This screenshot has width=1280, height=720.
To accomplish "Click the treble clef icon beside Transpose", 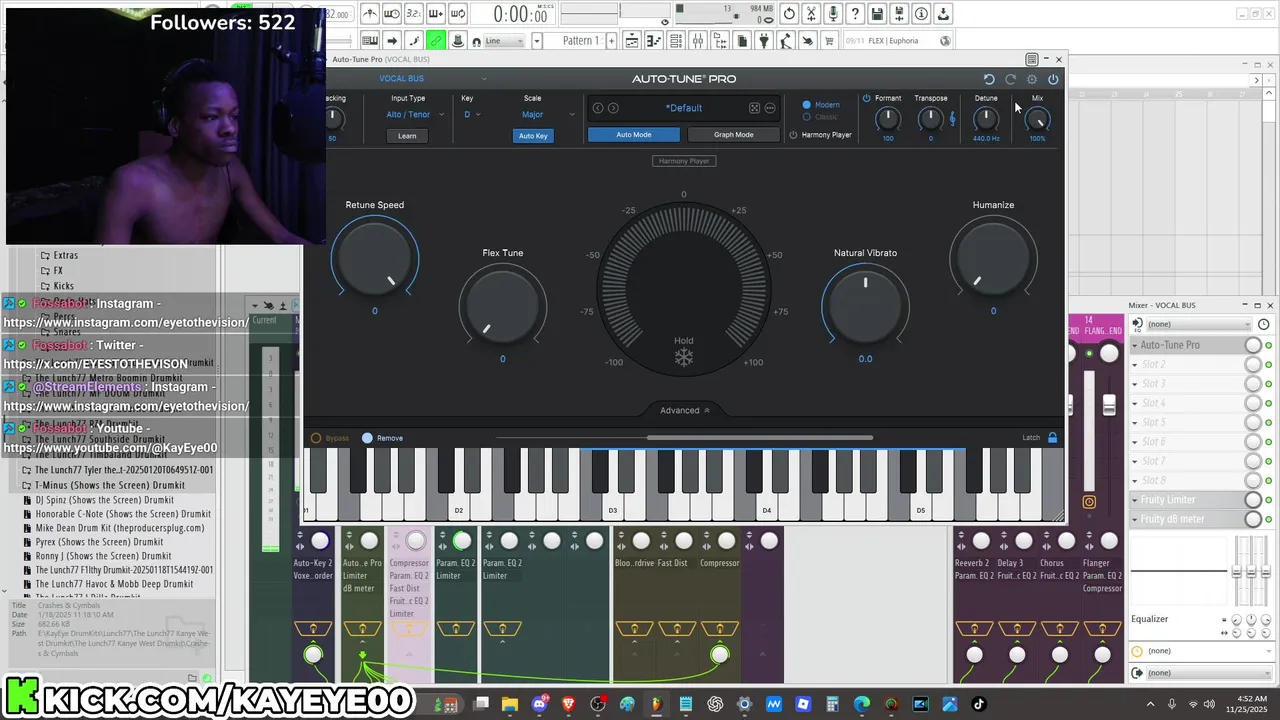I will [x=952, y=119].
